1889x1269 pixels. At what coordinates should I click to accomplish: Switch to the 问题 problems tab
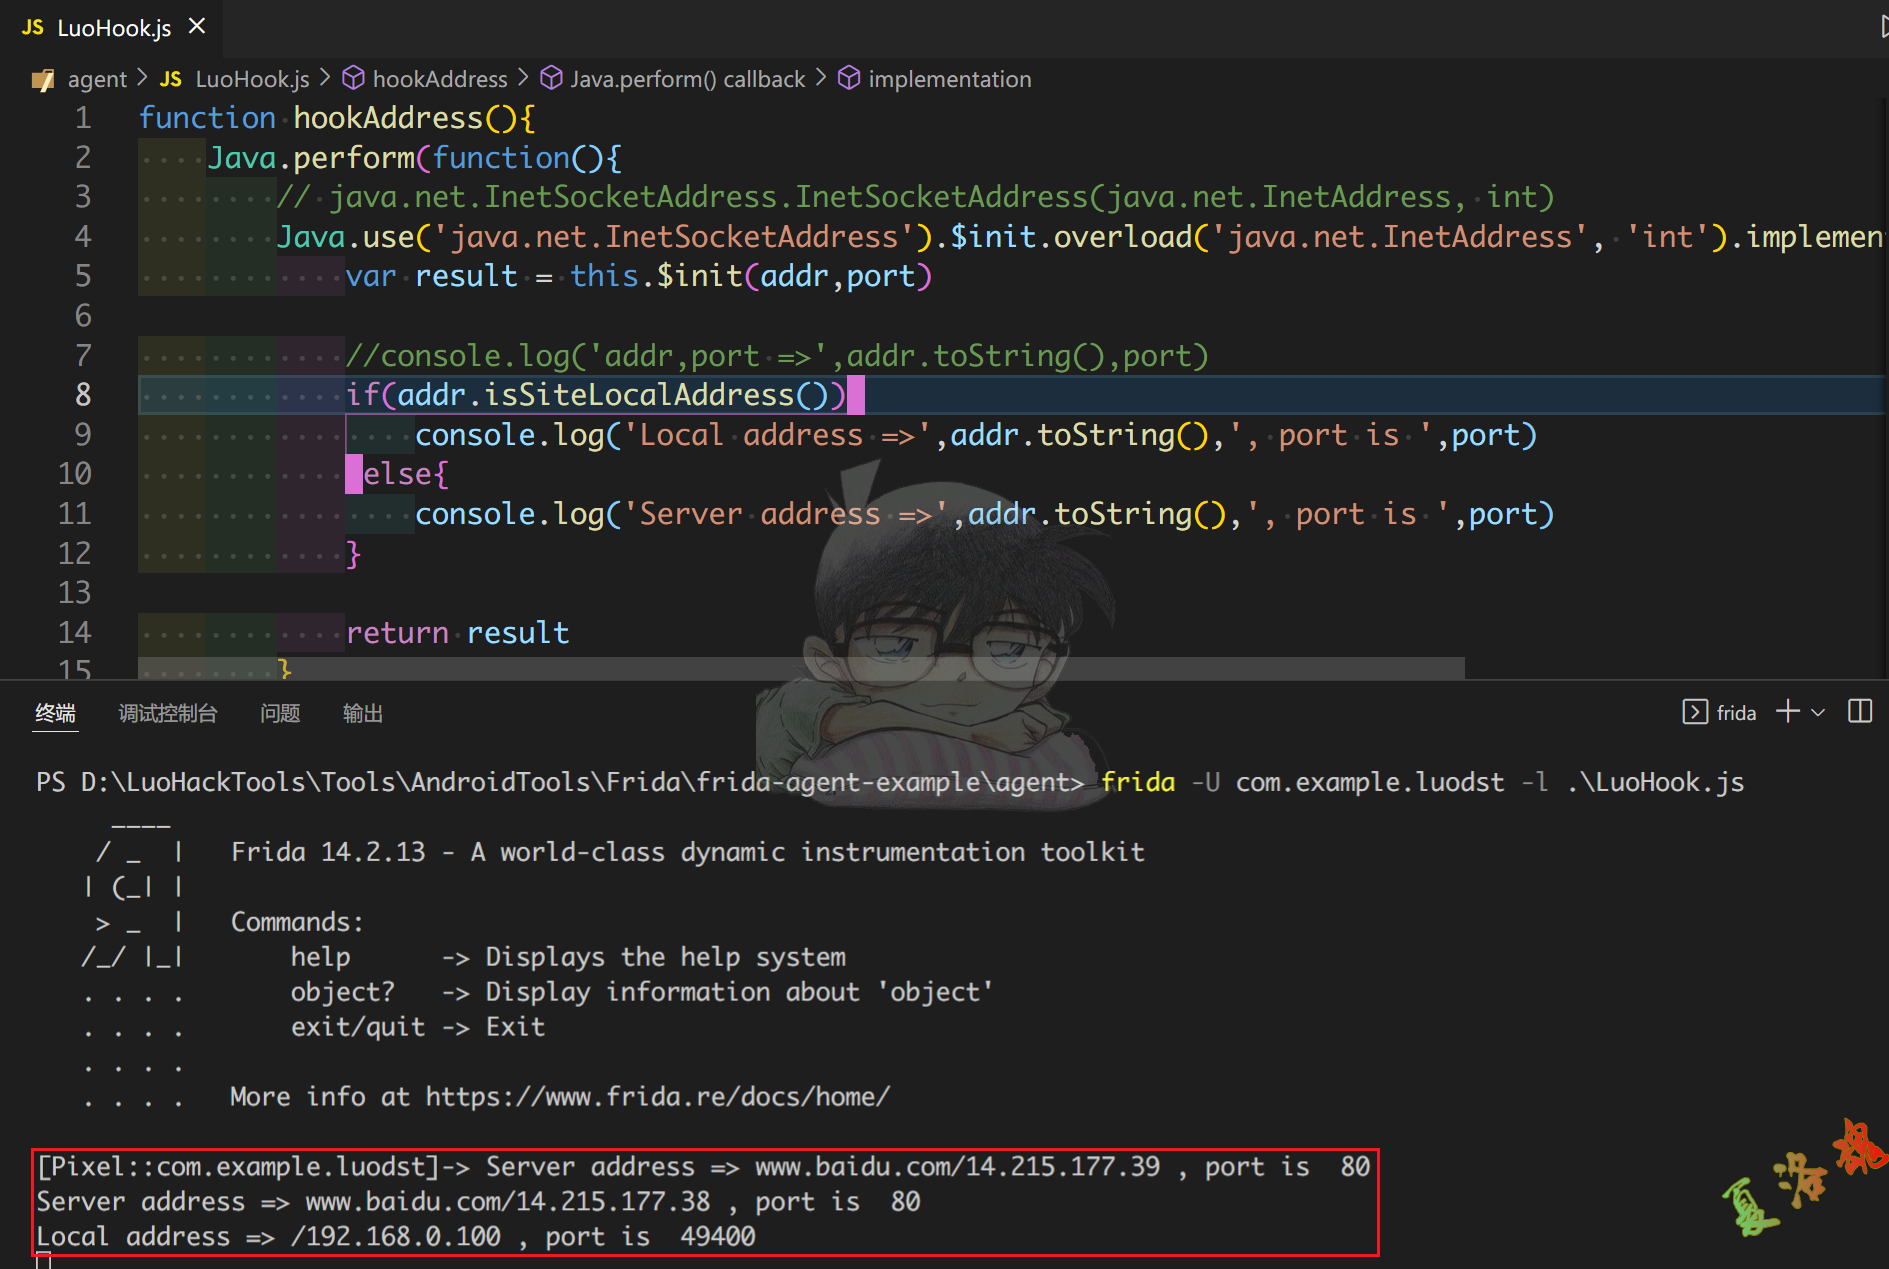280,713
